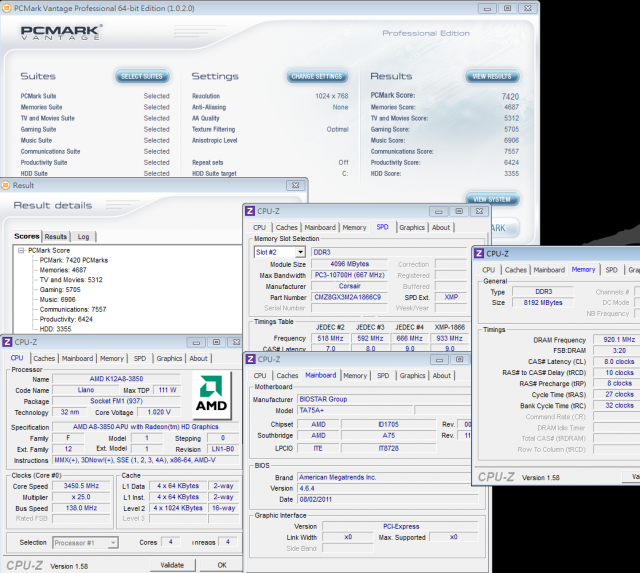The height and width of the screenshot is (573, 640).
Task: Click the AMD processor logo
Action: pyautogui.click(x=211, y=395)
